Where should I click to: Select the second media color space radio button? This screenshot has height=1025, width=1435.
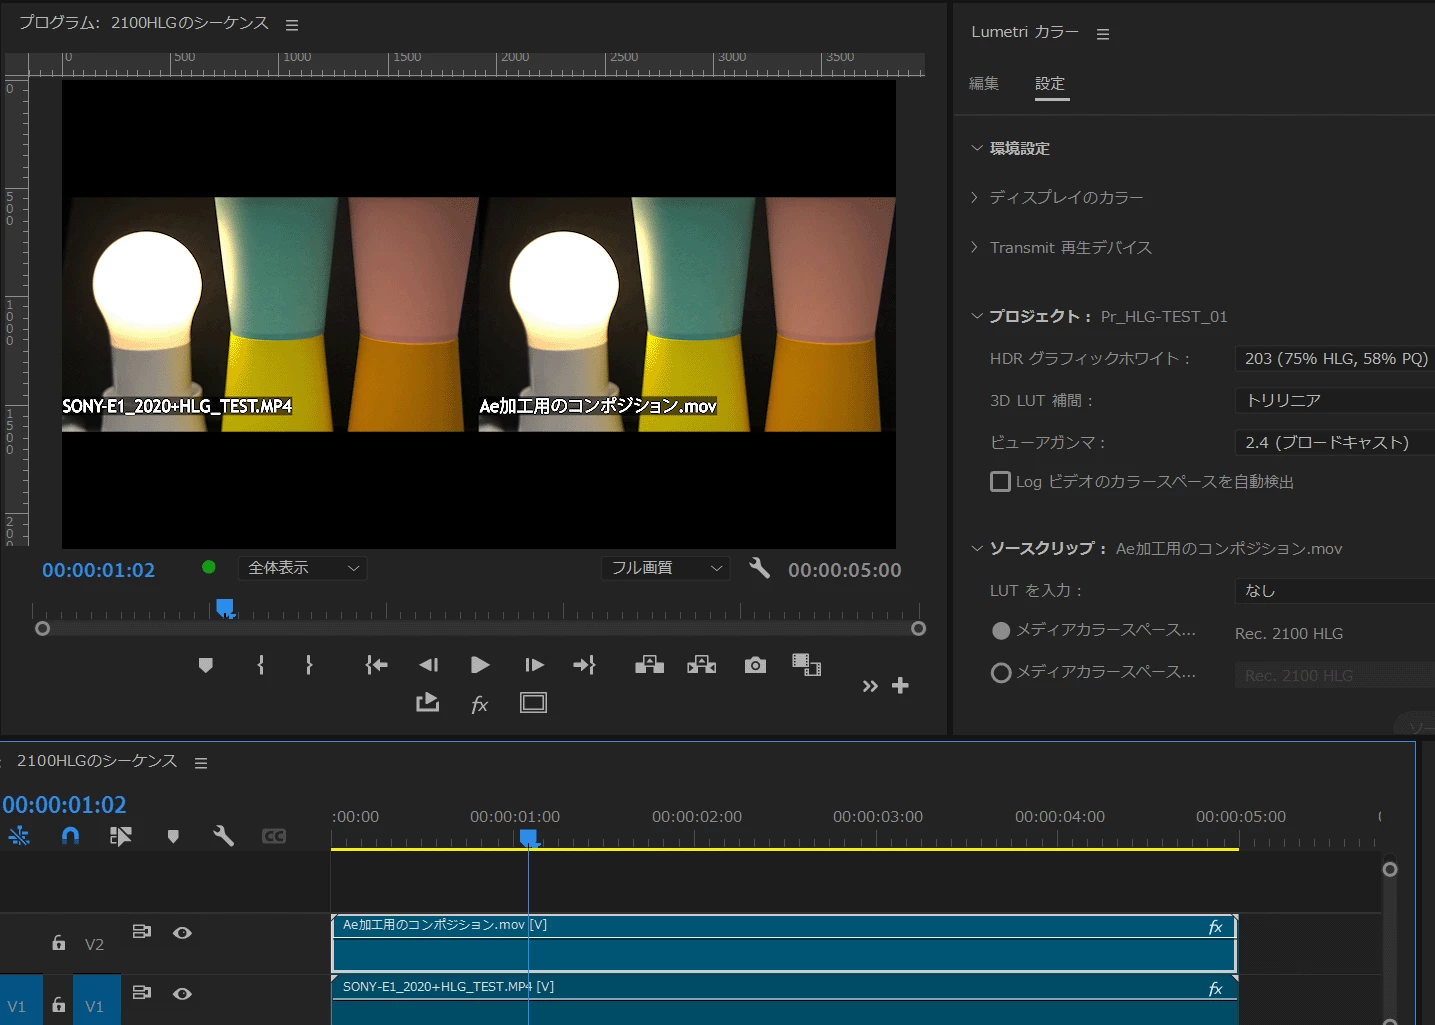1000,673
